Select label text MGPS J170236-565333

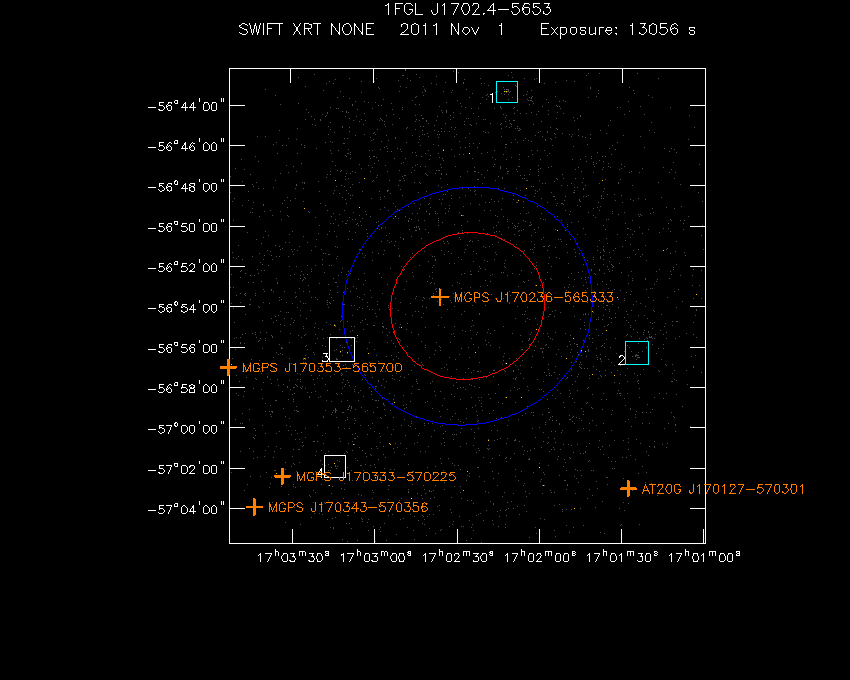(534, 298)
